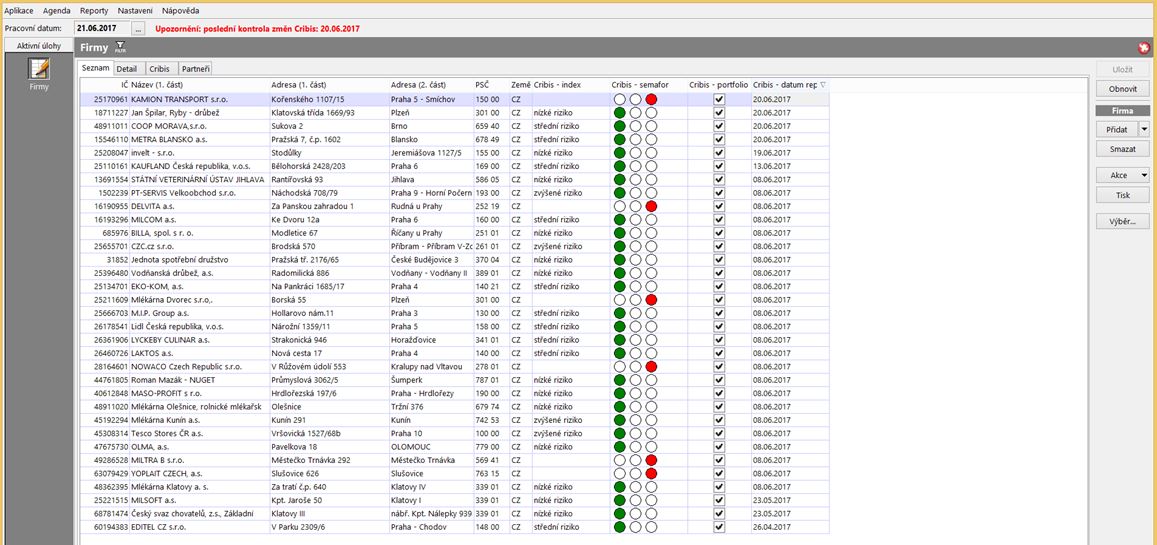Click the Tisk button
This screenshot has height=545, width=1157.
1123,195
